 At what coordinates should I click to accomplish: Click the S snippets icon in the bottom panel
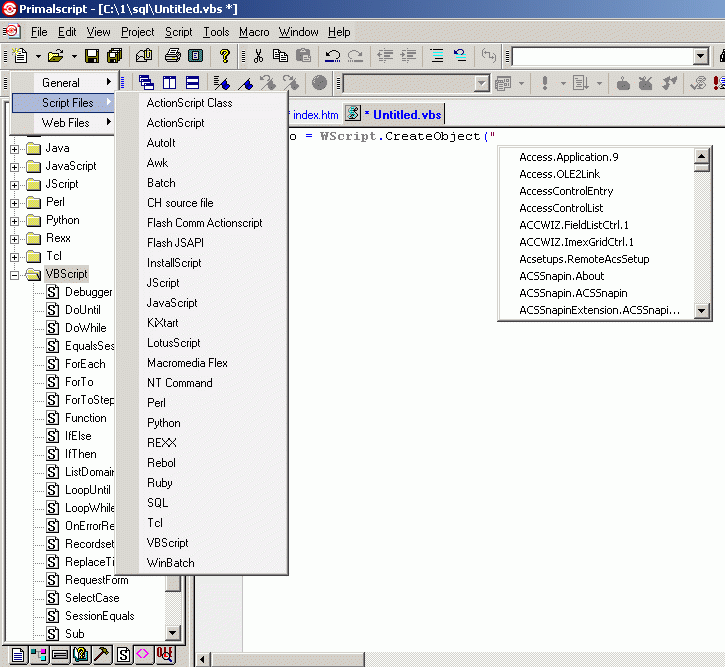pos(123,655)
